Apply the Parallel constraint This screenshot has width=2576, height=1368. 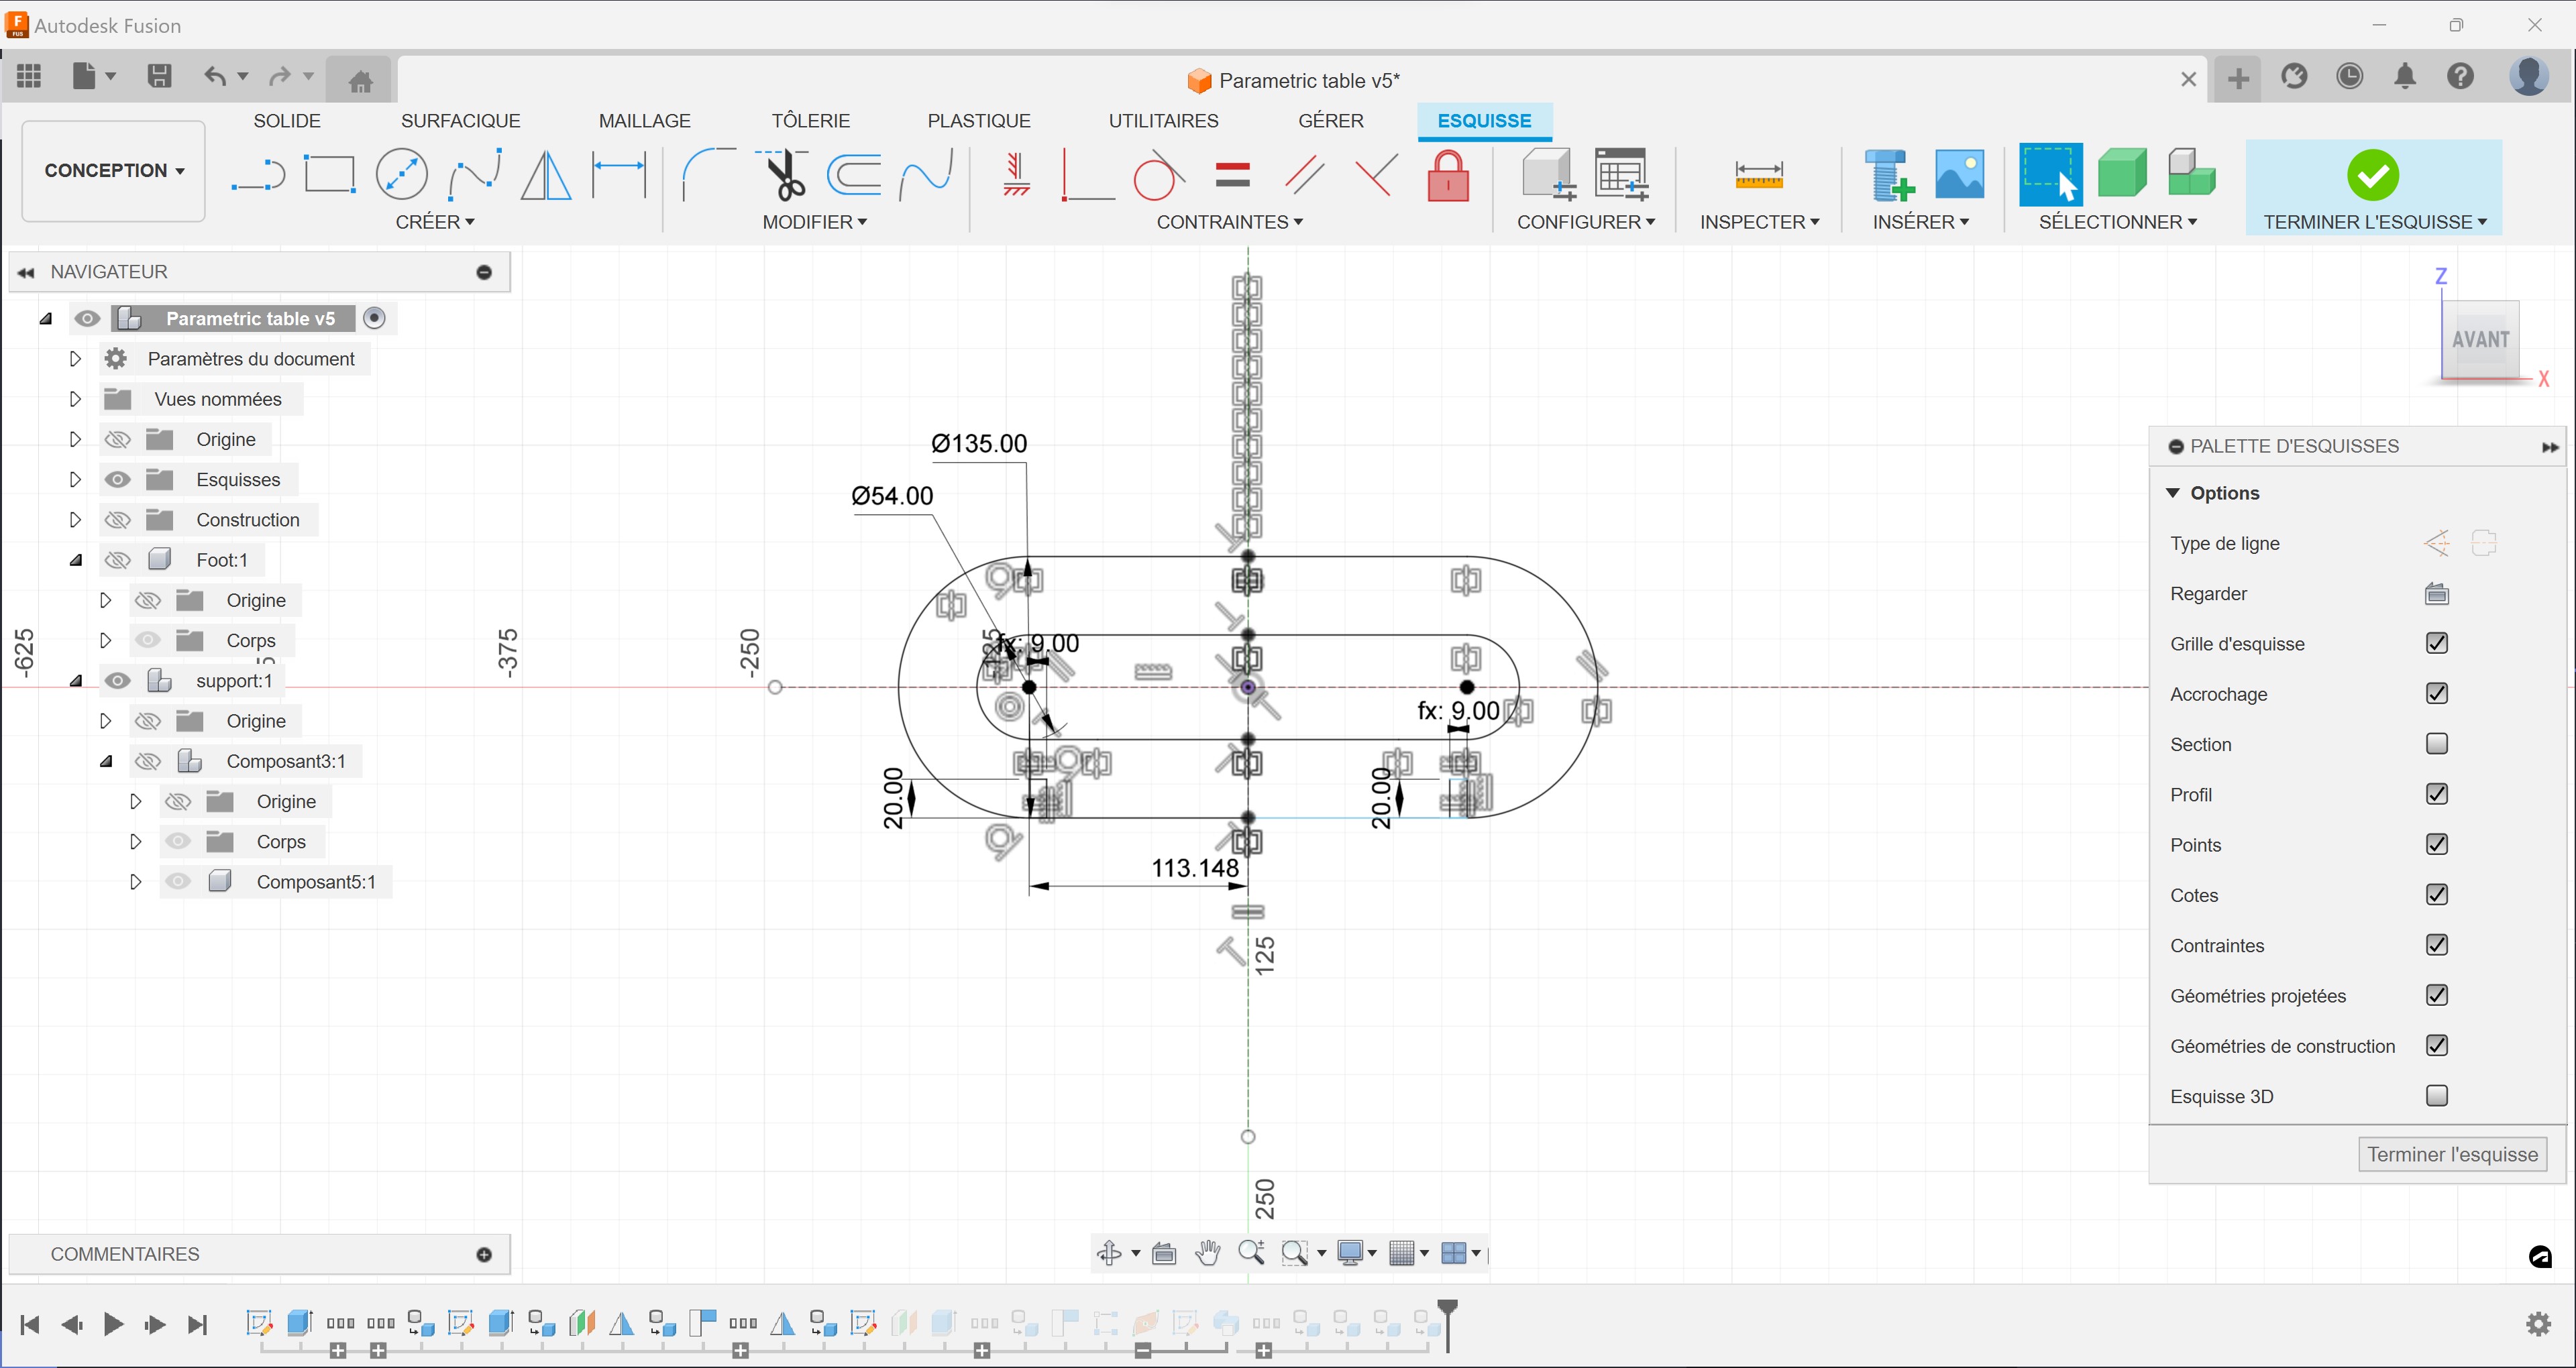click(1304, 176)
